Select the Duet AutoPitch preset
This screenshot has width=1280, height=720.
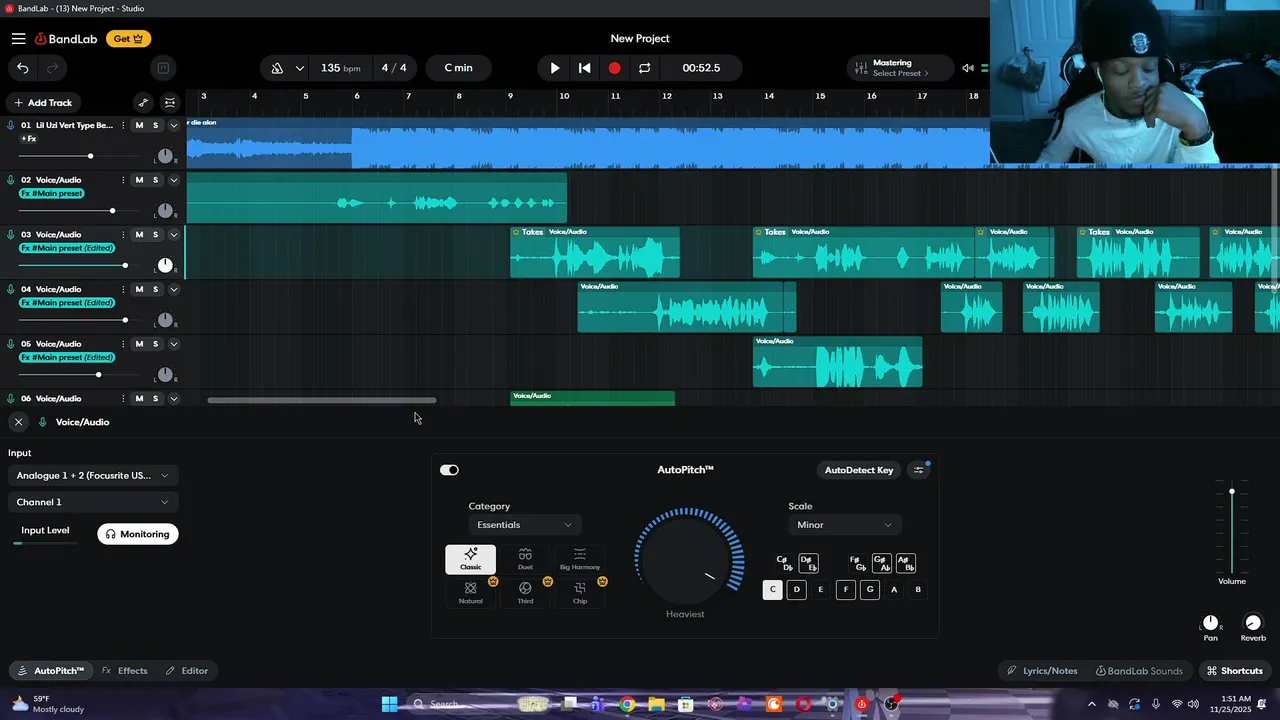(525, 559)
